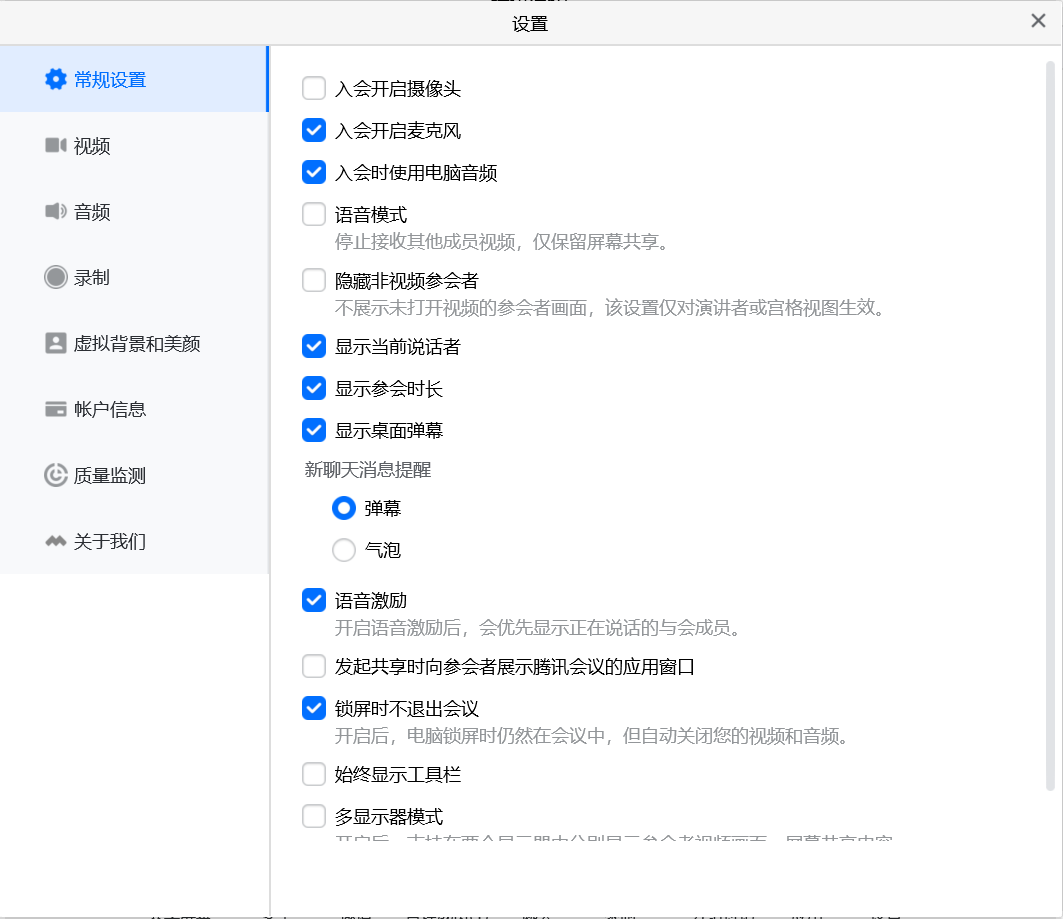Open the 音频 settings tab
This screenshot has width=1063, height=919.
(x=134, y=211)
